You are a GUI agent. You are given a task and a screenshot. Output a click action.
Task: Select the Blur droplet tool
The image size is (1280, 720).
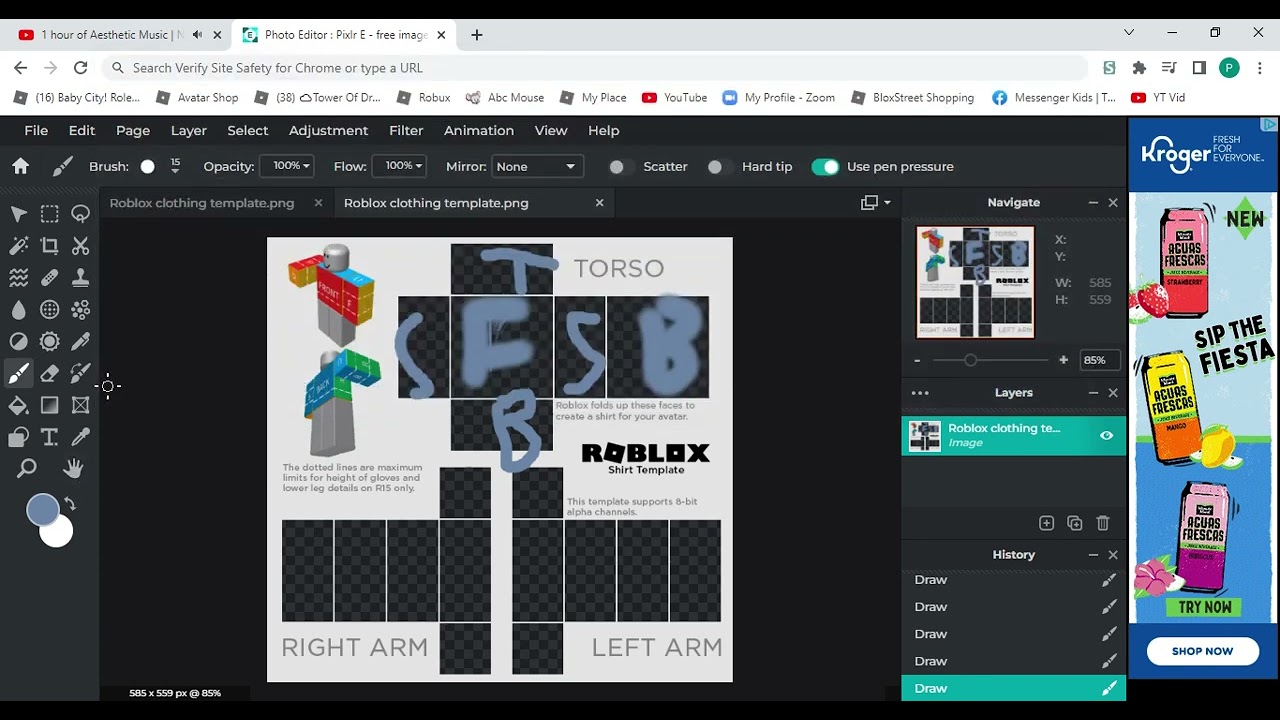pos(18,310)
